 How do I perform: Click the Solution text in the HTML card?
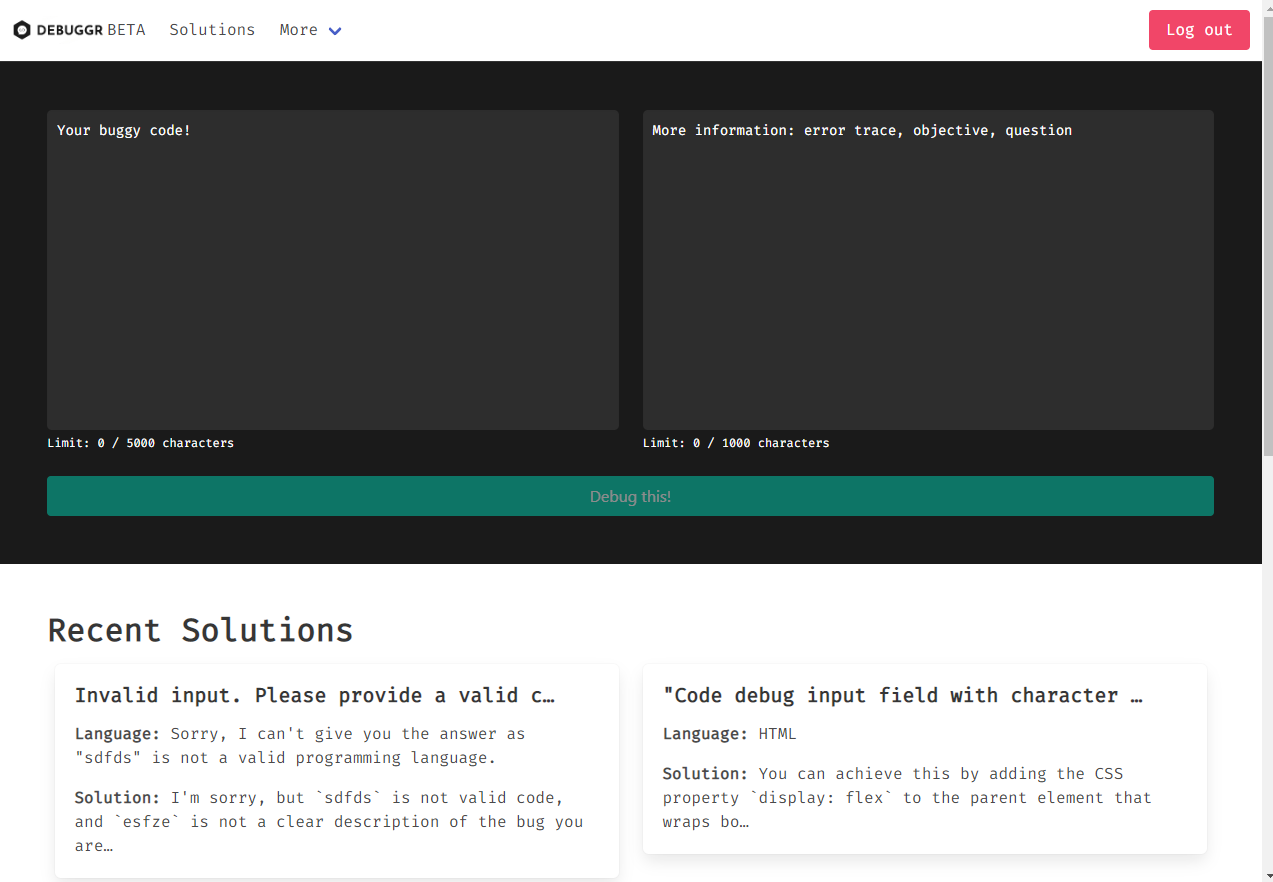point(703,773)
